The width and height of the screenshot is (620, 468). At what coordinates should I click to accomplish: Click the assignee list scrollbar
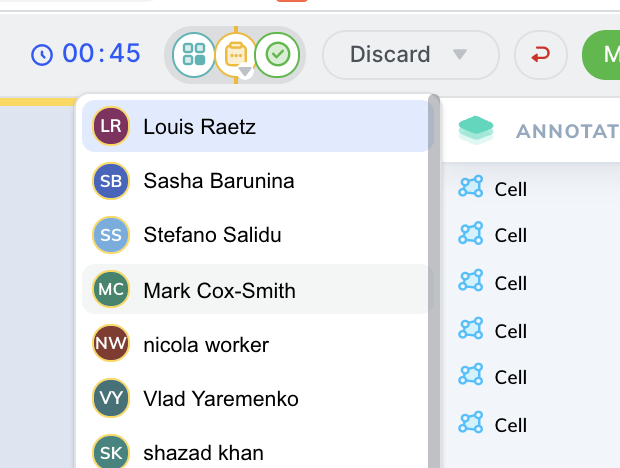coord(434,281)
